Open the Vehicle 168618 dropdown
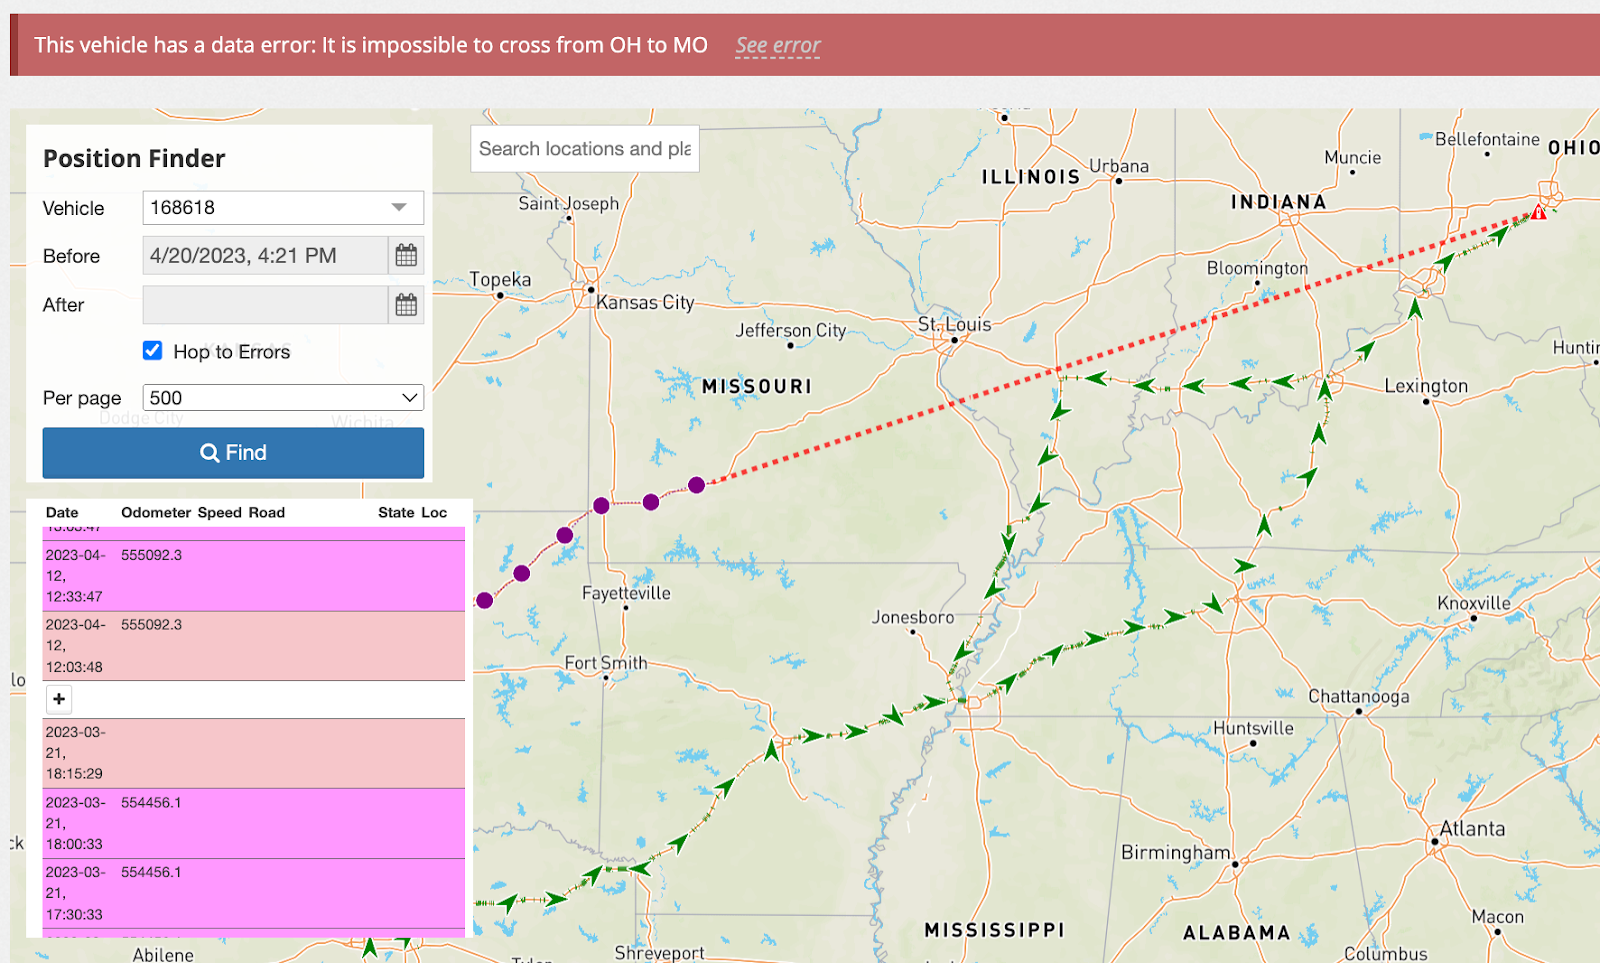The width and height of the screenshot is (1600, 963). click(x=283, y=208)
